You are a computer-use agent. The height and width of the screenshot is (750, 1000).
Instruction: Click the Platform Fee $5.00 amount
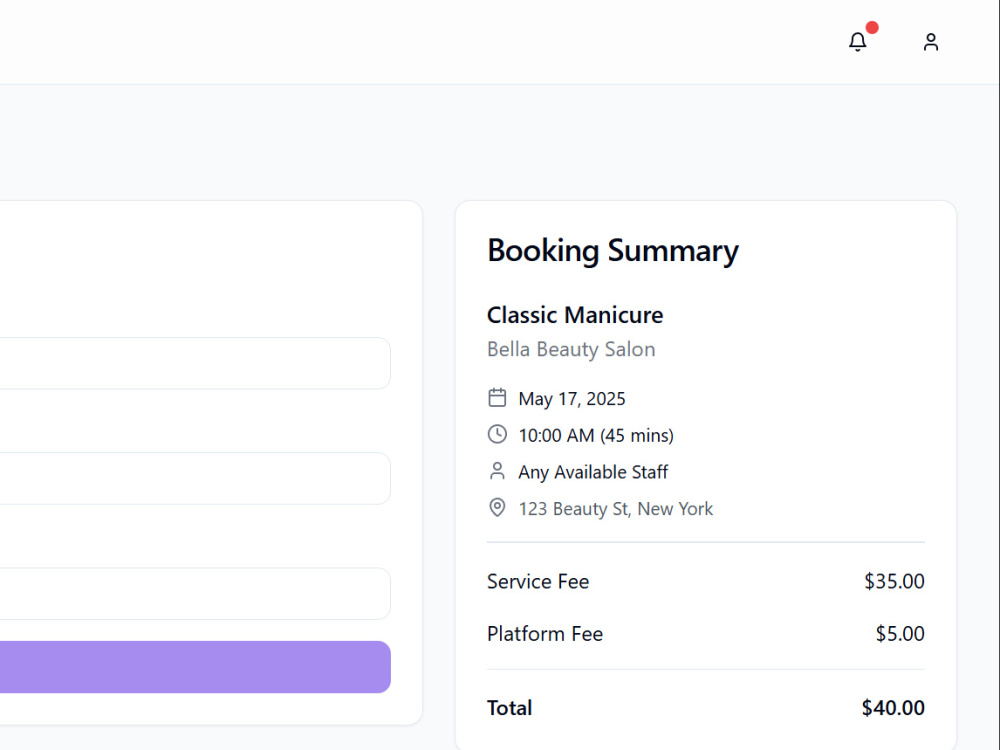[900, 634]
